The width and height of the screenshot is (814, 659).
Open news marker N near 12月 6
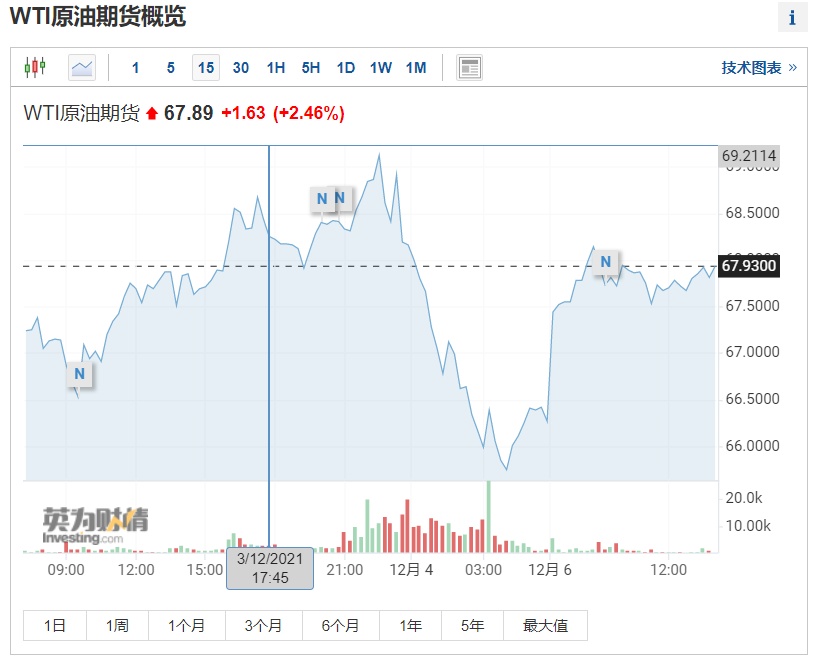(605, 263)
